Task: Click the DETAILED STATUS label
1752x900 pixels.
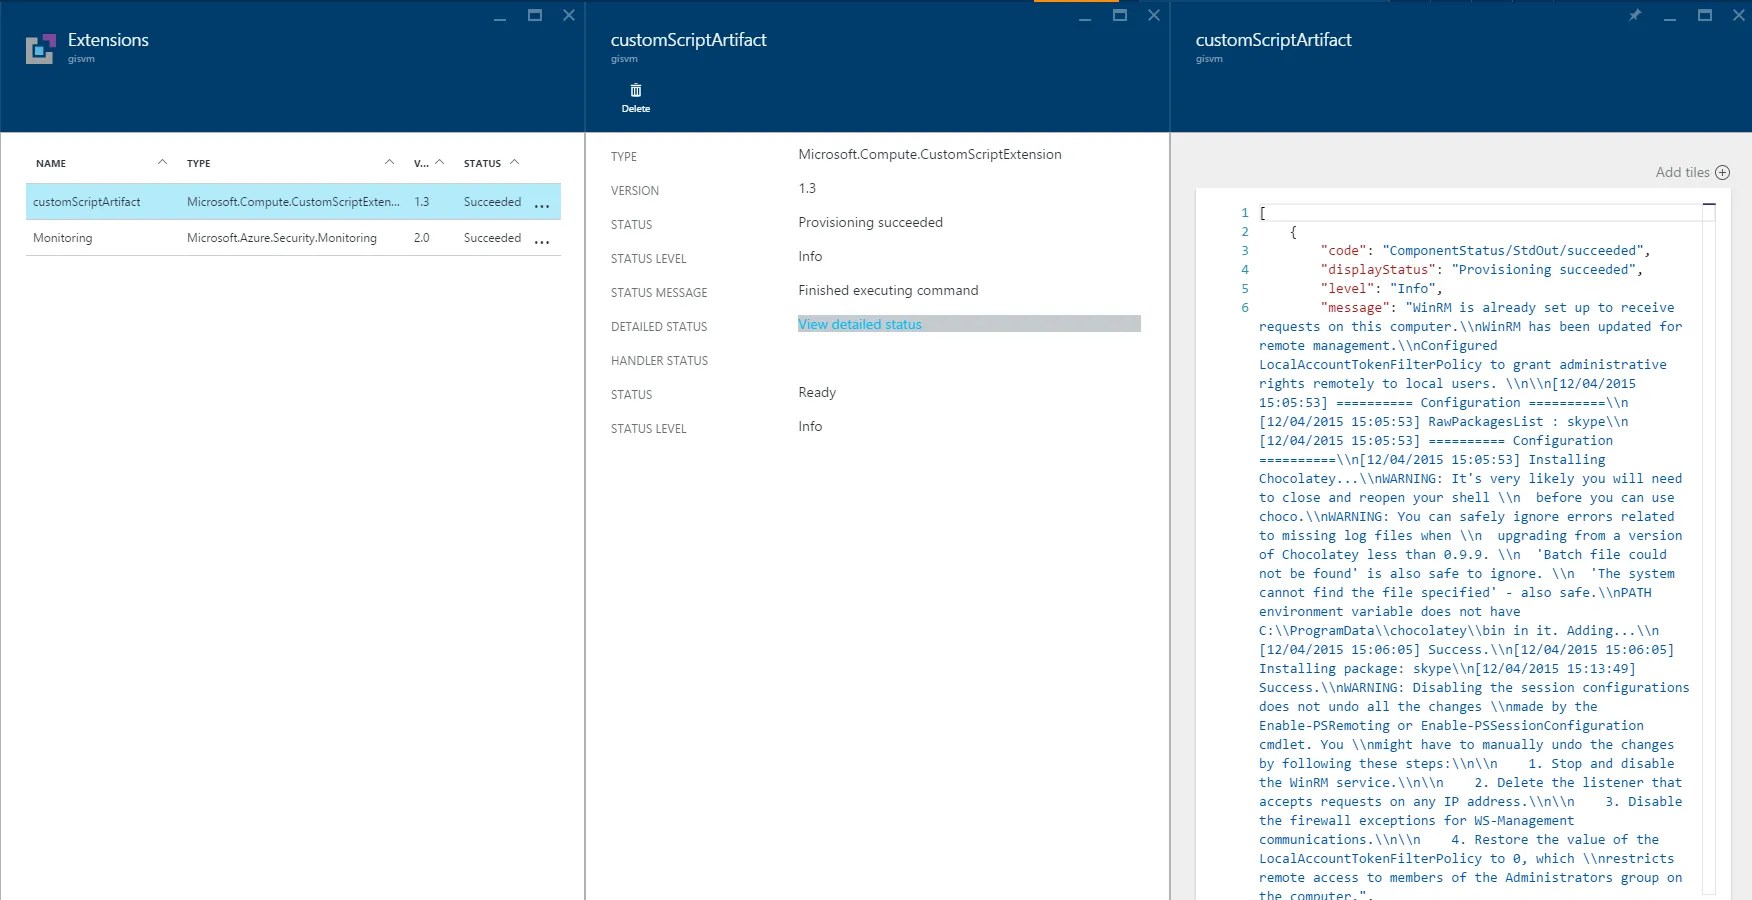Action: pos(659,327)
